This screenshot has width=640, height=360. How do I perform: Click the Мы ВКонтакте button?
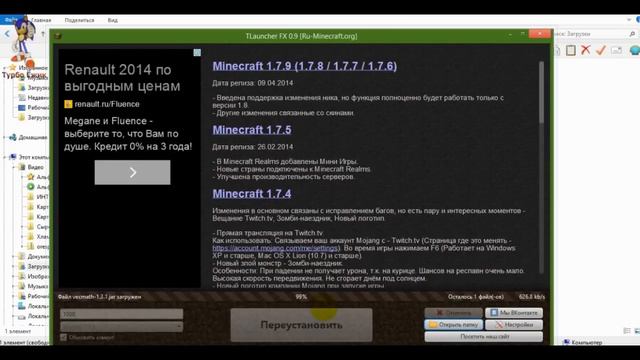click(514, 313)
